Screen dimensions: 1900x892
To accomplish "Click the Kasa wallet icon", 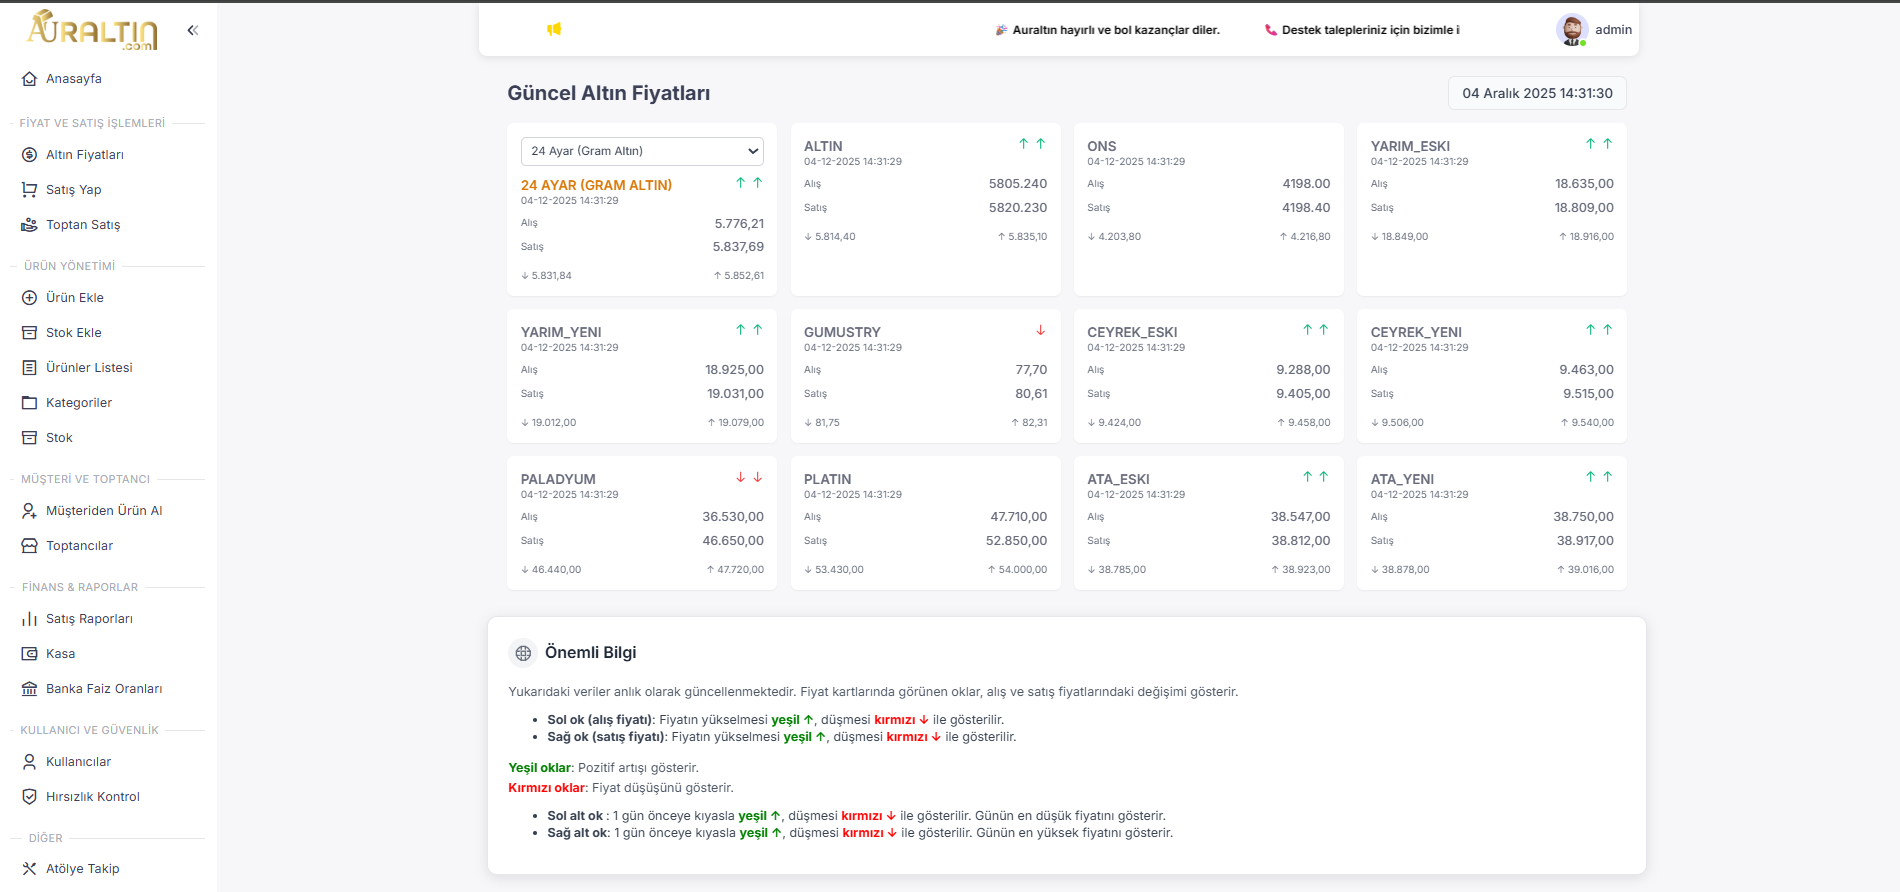I will [30, 654].
